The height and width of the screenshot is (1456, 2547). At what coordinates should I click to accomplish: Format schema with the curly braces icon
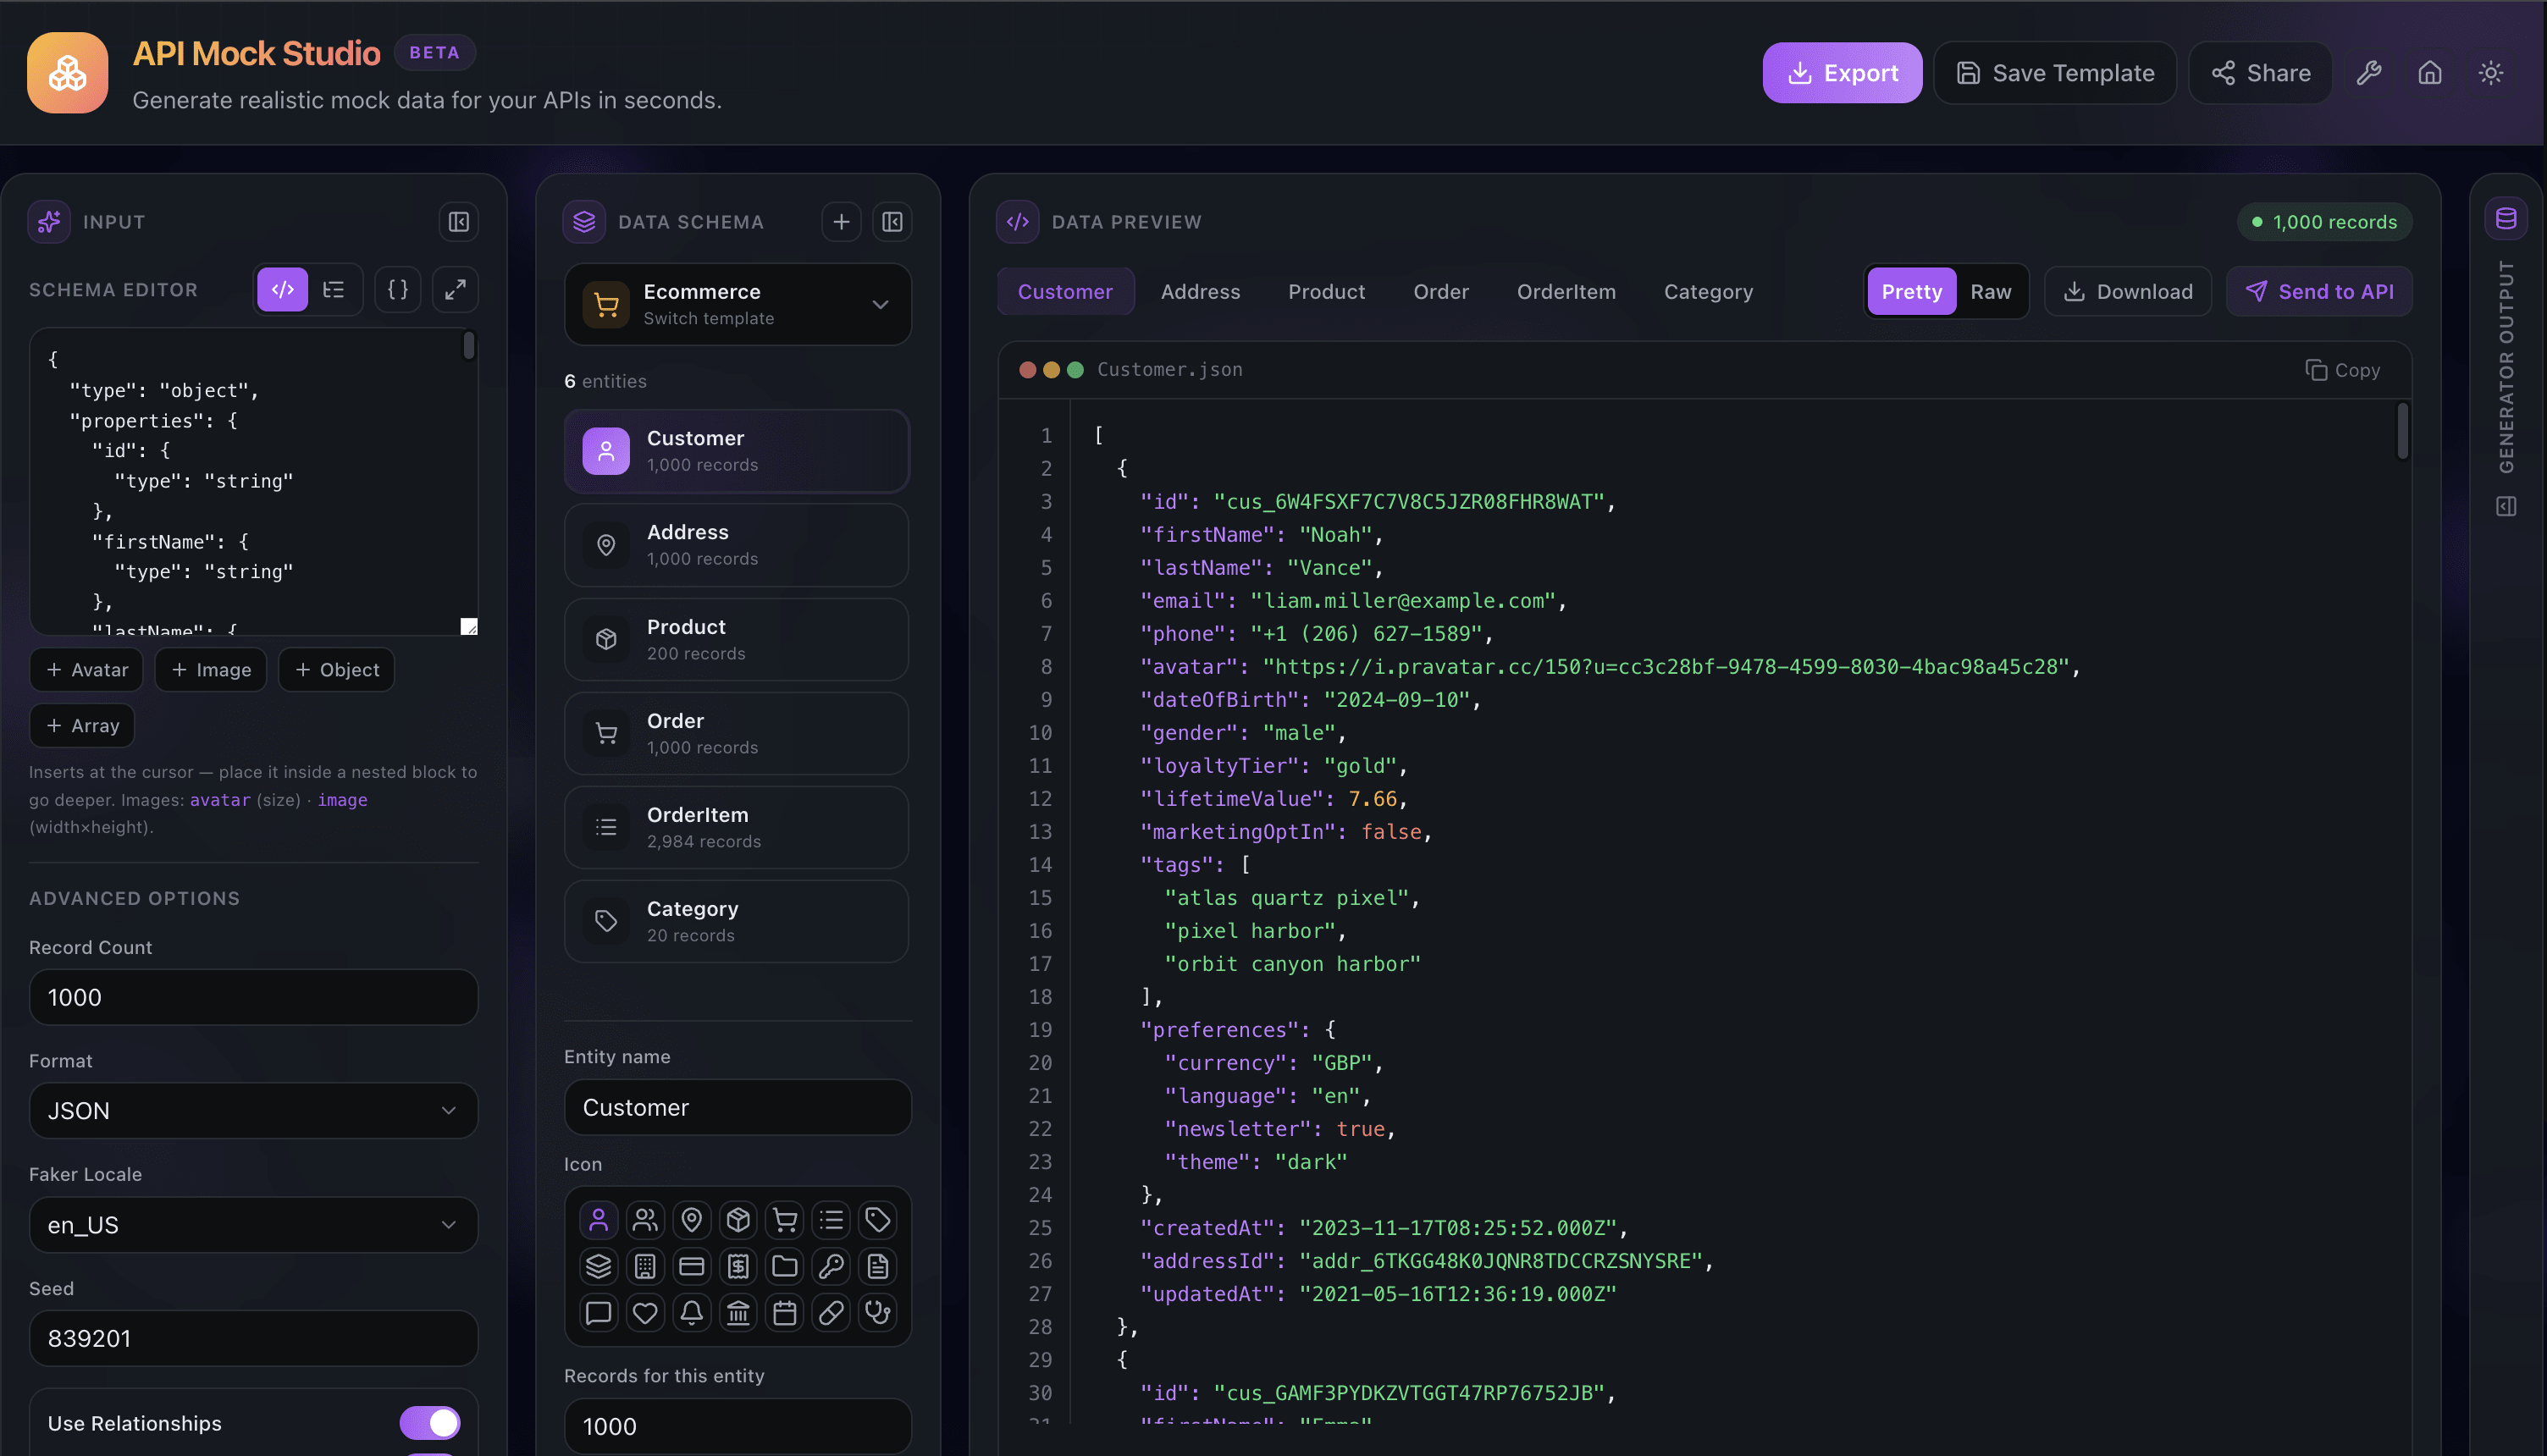tap(398, 290)
